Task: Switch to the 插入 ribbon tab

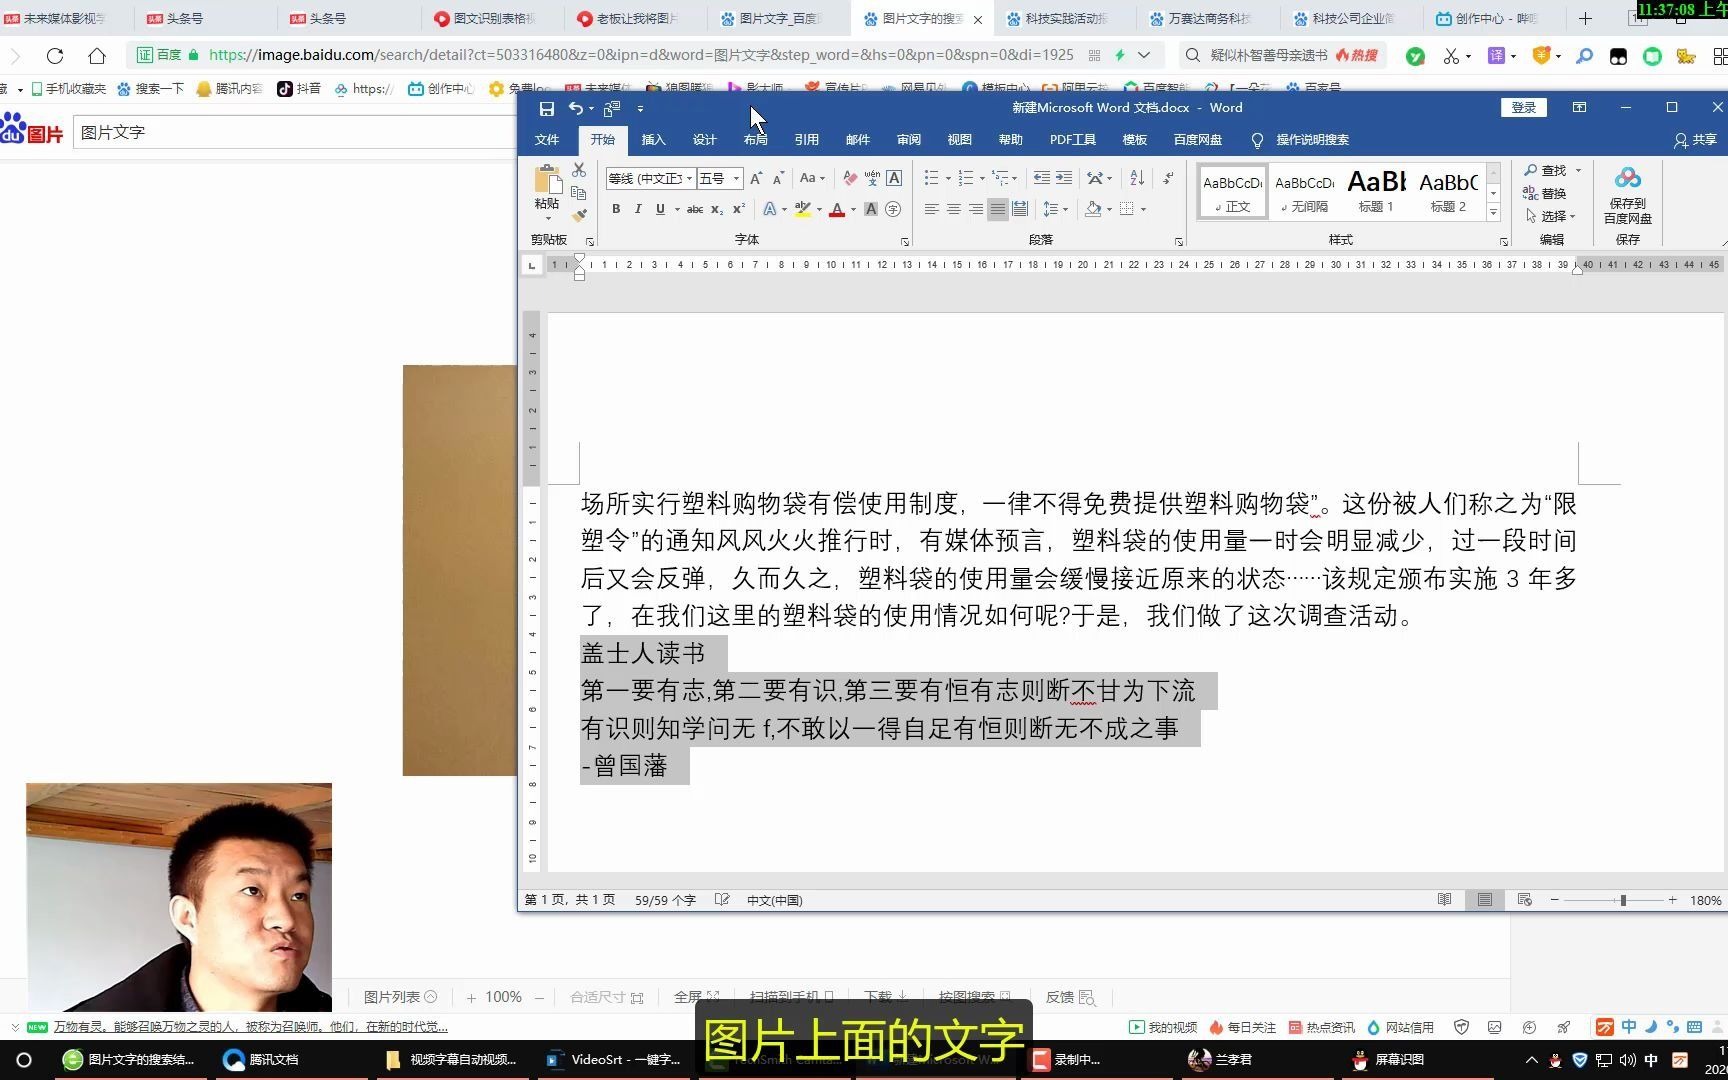Action: [653, 139]
